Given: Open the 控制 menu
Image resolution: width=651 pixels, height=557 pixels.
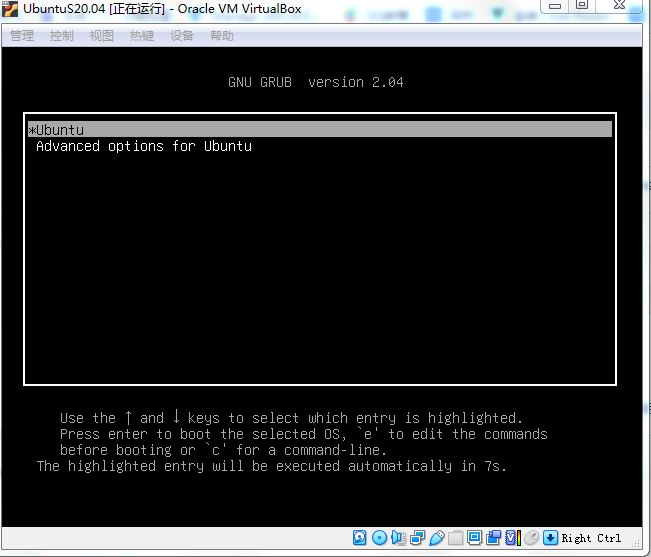Looking at the screenshot, I should (62, 36).
